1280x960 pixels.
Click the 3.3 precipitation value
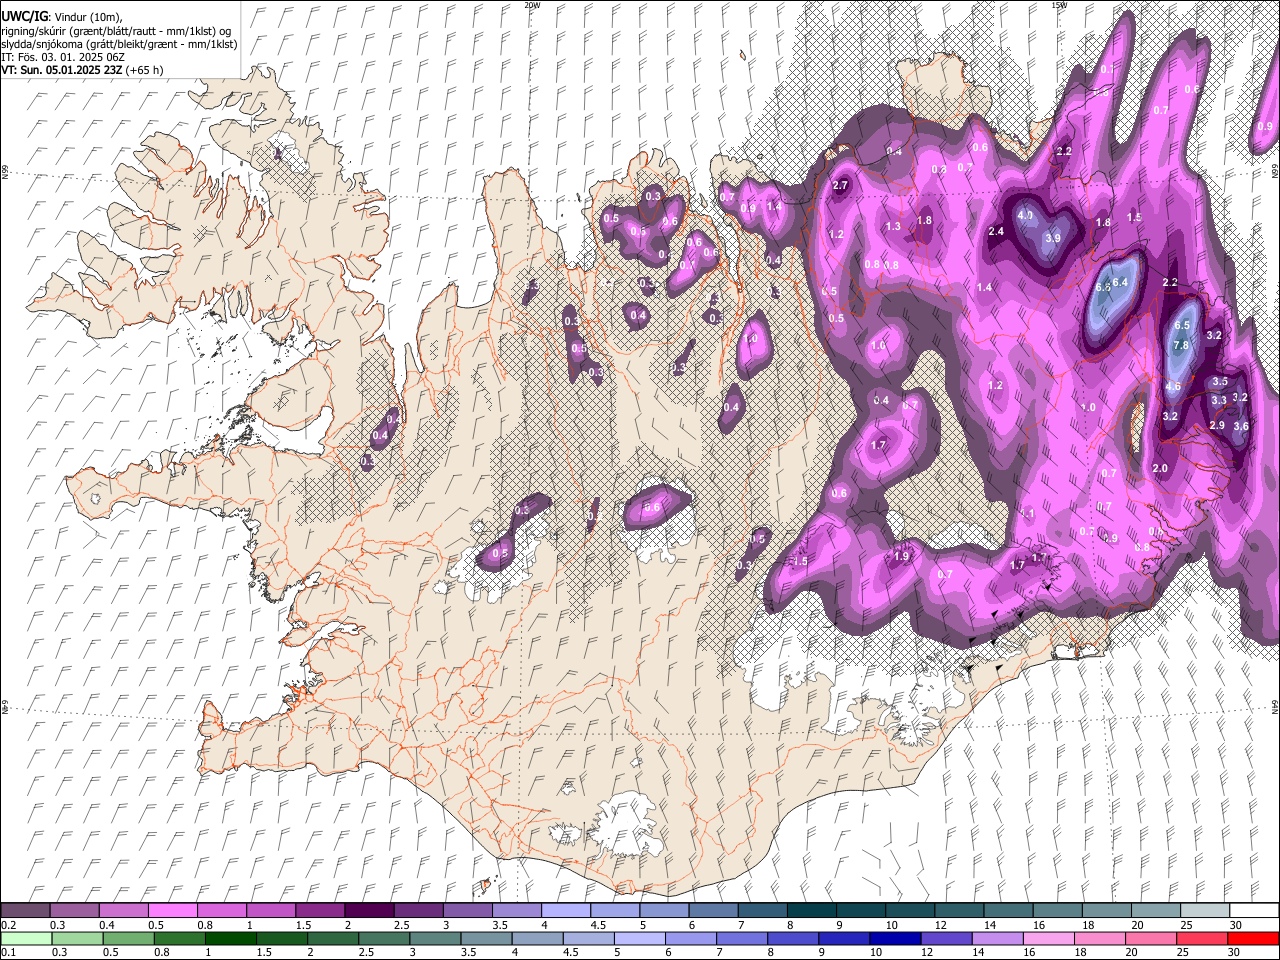(1219, 401)
